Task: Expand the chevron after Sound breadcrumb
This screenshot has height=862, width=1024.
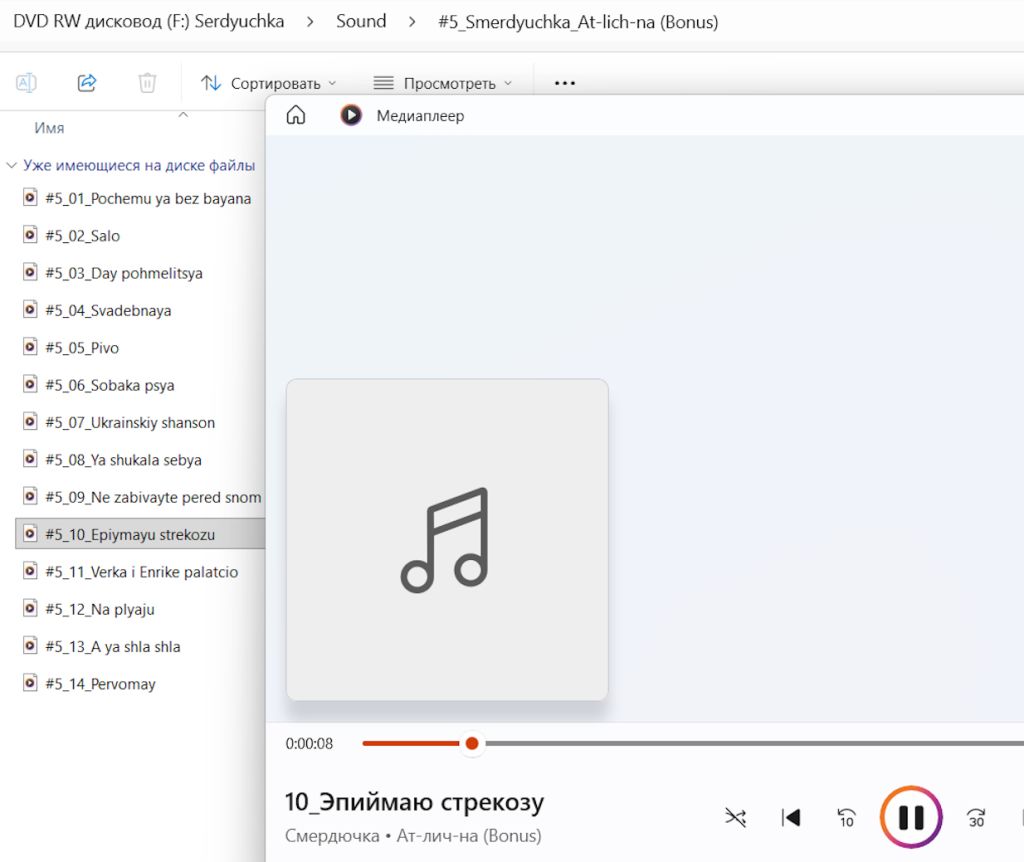Action: [412, 22]
